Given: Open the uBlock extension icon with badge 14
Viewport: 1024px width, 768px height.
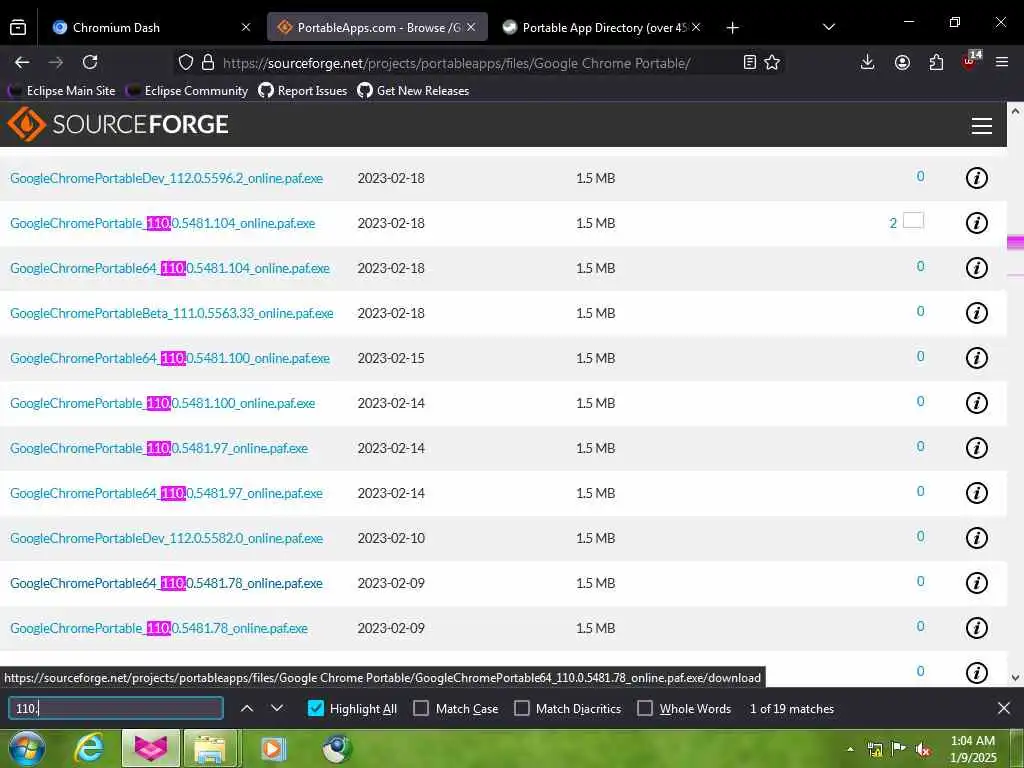Looking at the screenshot, I should pos(970,61).
